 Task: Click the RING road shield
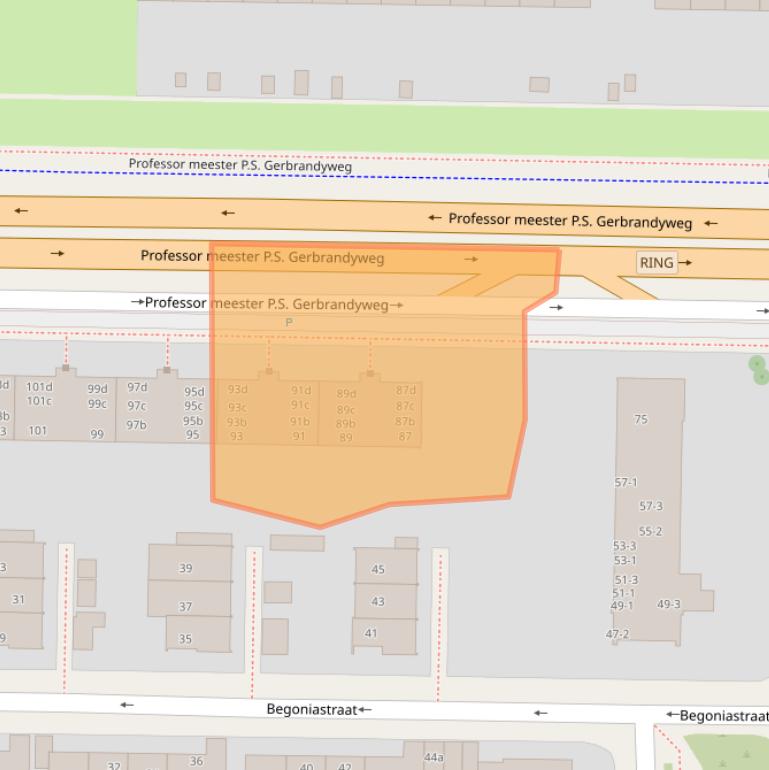[x=656, y=263]
